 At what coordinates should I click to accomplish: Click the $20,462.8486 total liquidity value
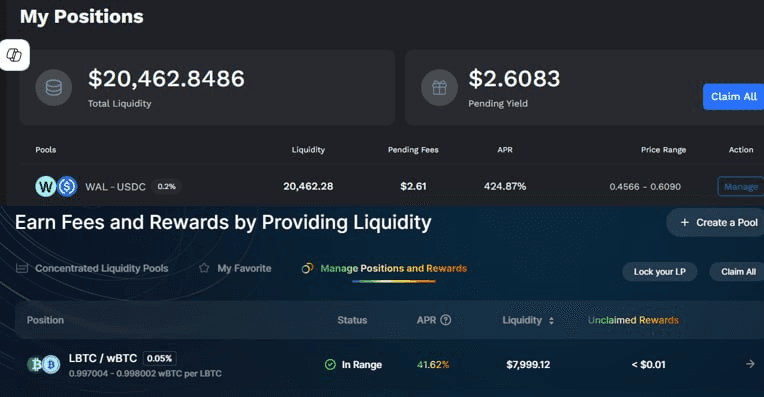click(x=166, y=78)
